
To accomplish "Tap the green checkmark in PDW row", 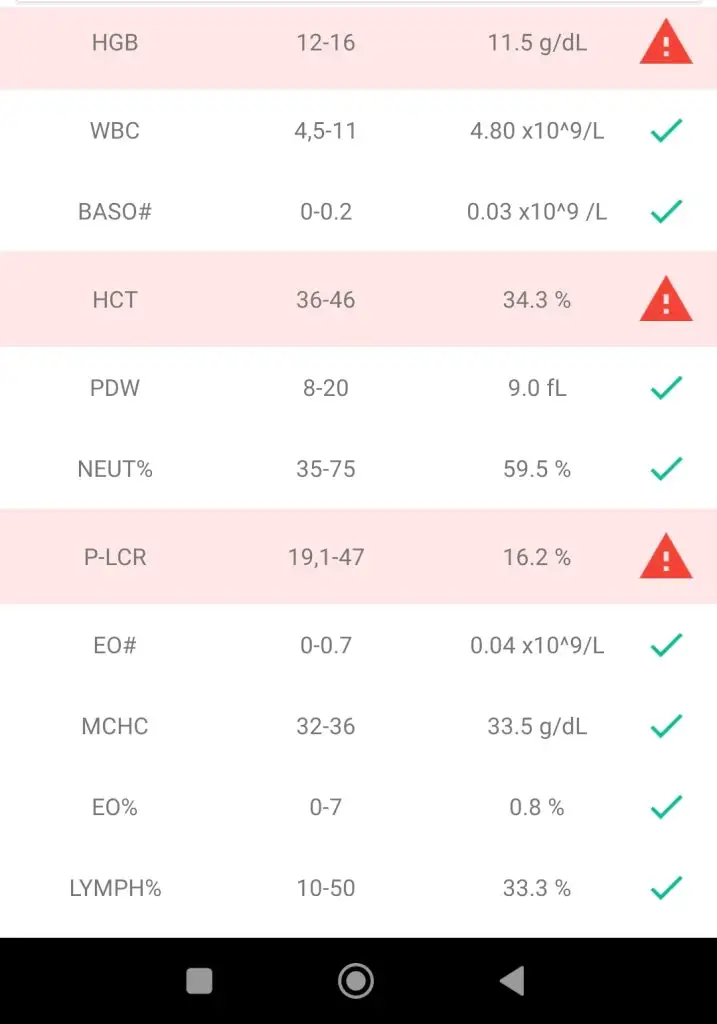I will point(666,388).
